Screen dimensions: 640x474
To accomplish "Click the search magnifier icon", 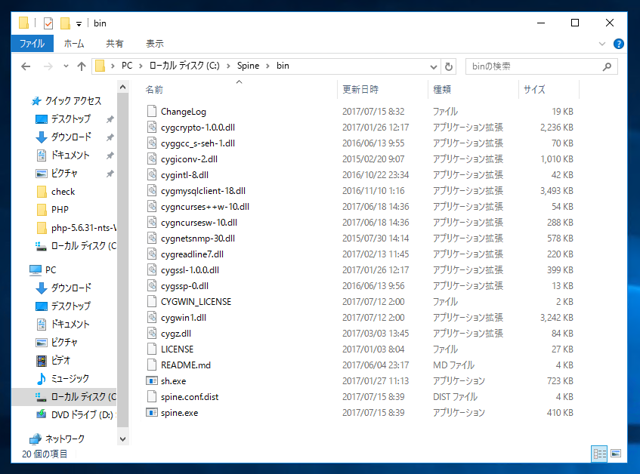I will [607, 66].
